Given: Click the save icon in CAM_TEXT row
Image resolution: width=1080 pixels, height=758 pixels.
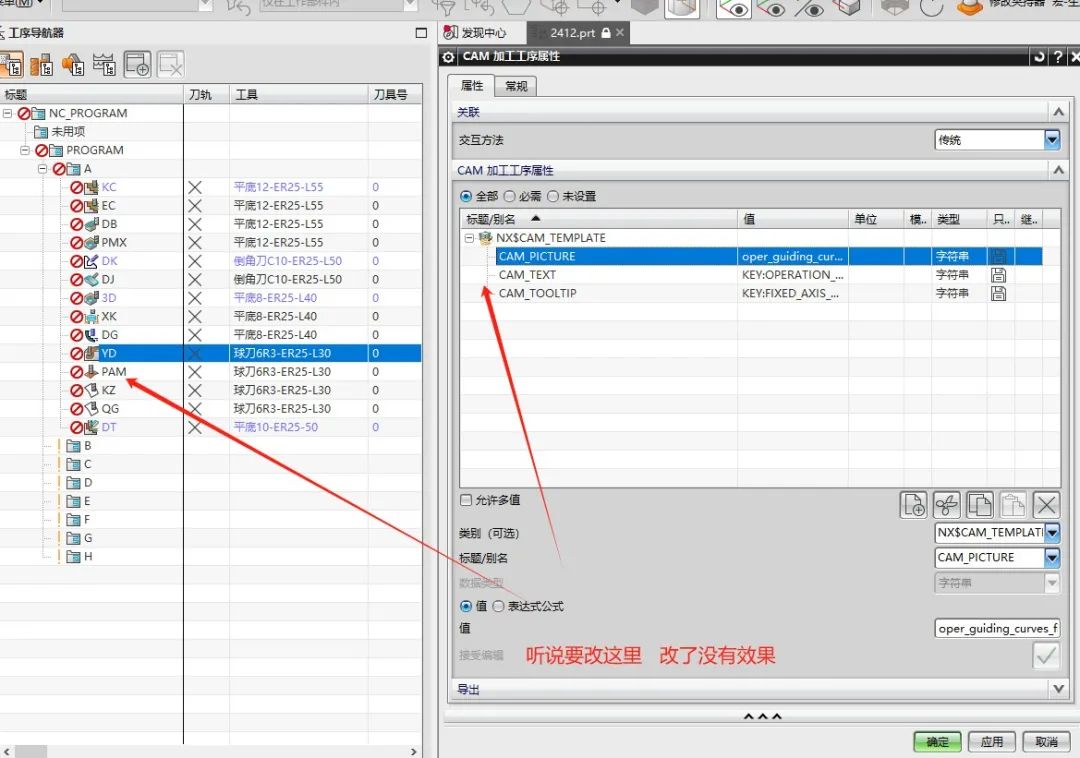Looking at the screenshot, I should (x=998, y=275).
